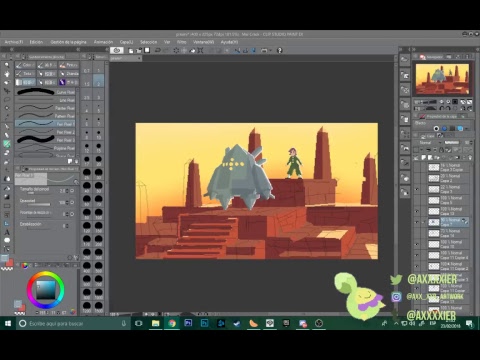
Task: Select the Eyedropper tool
Action: click(7, 117)
